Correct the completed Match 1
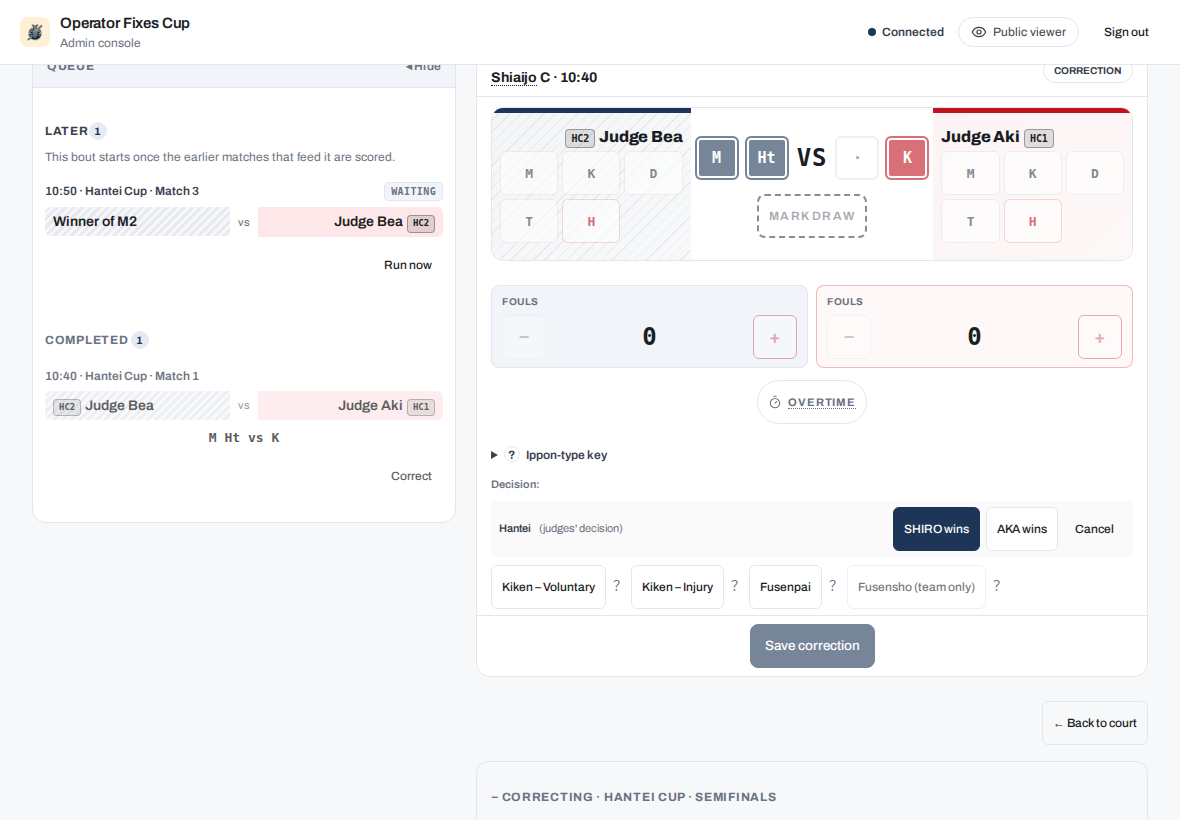Image resolution: width=1180 pixels, height=820 pixels. pos(411,476)
